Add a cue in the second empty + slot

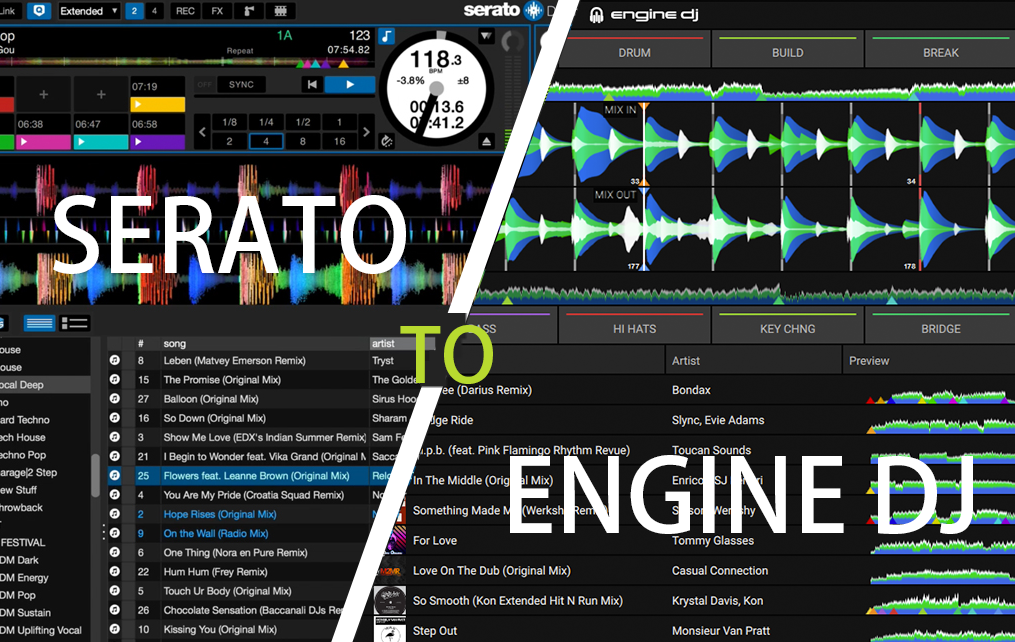101,94
